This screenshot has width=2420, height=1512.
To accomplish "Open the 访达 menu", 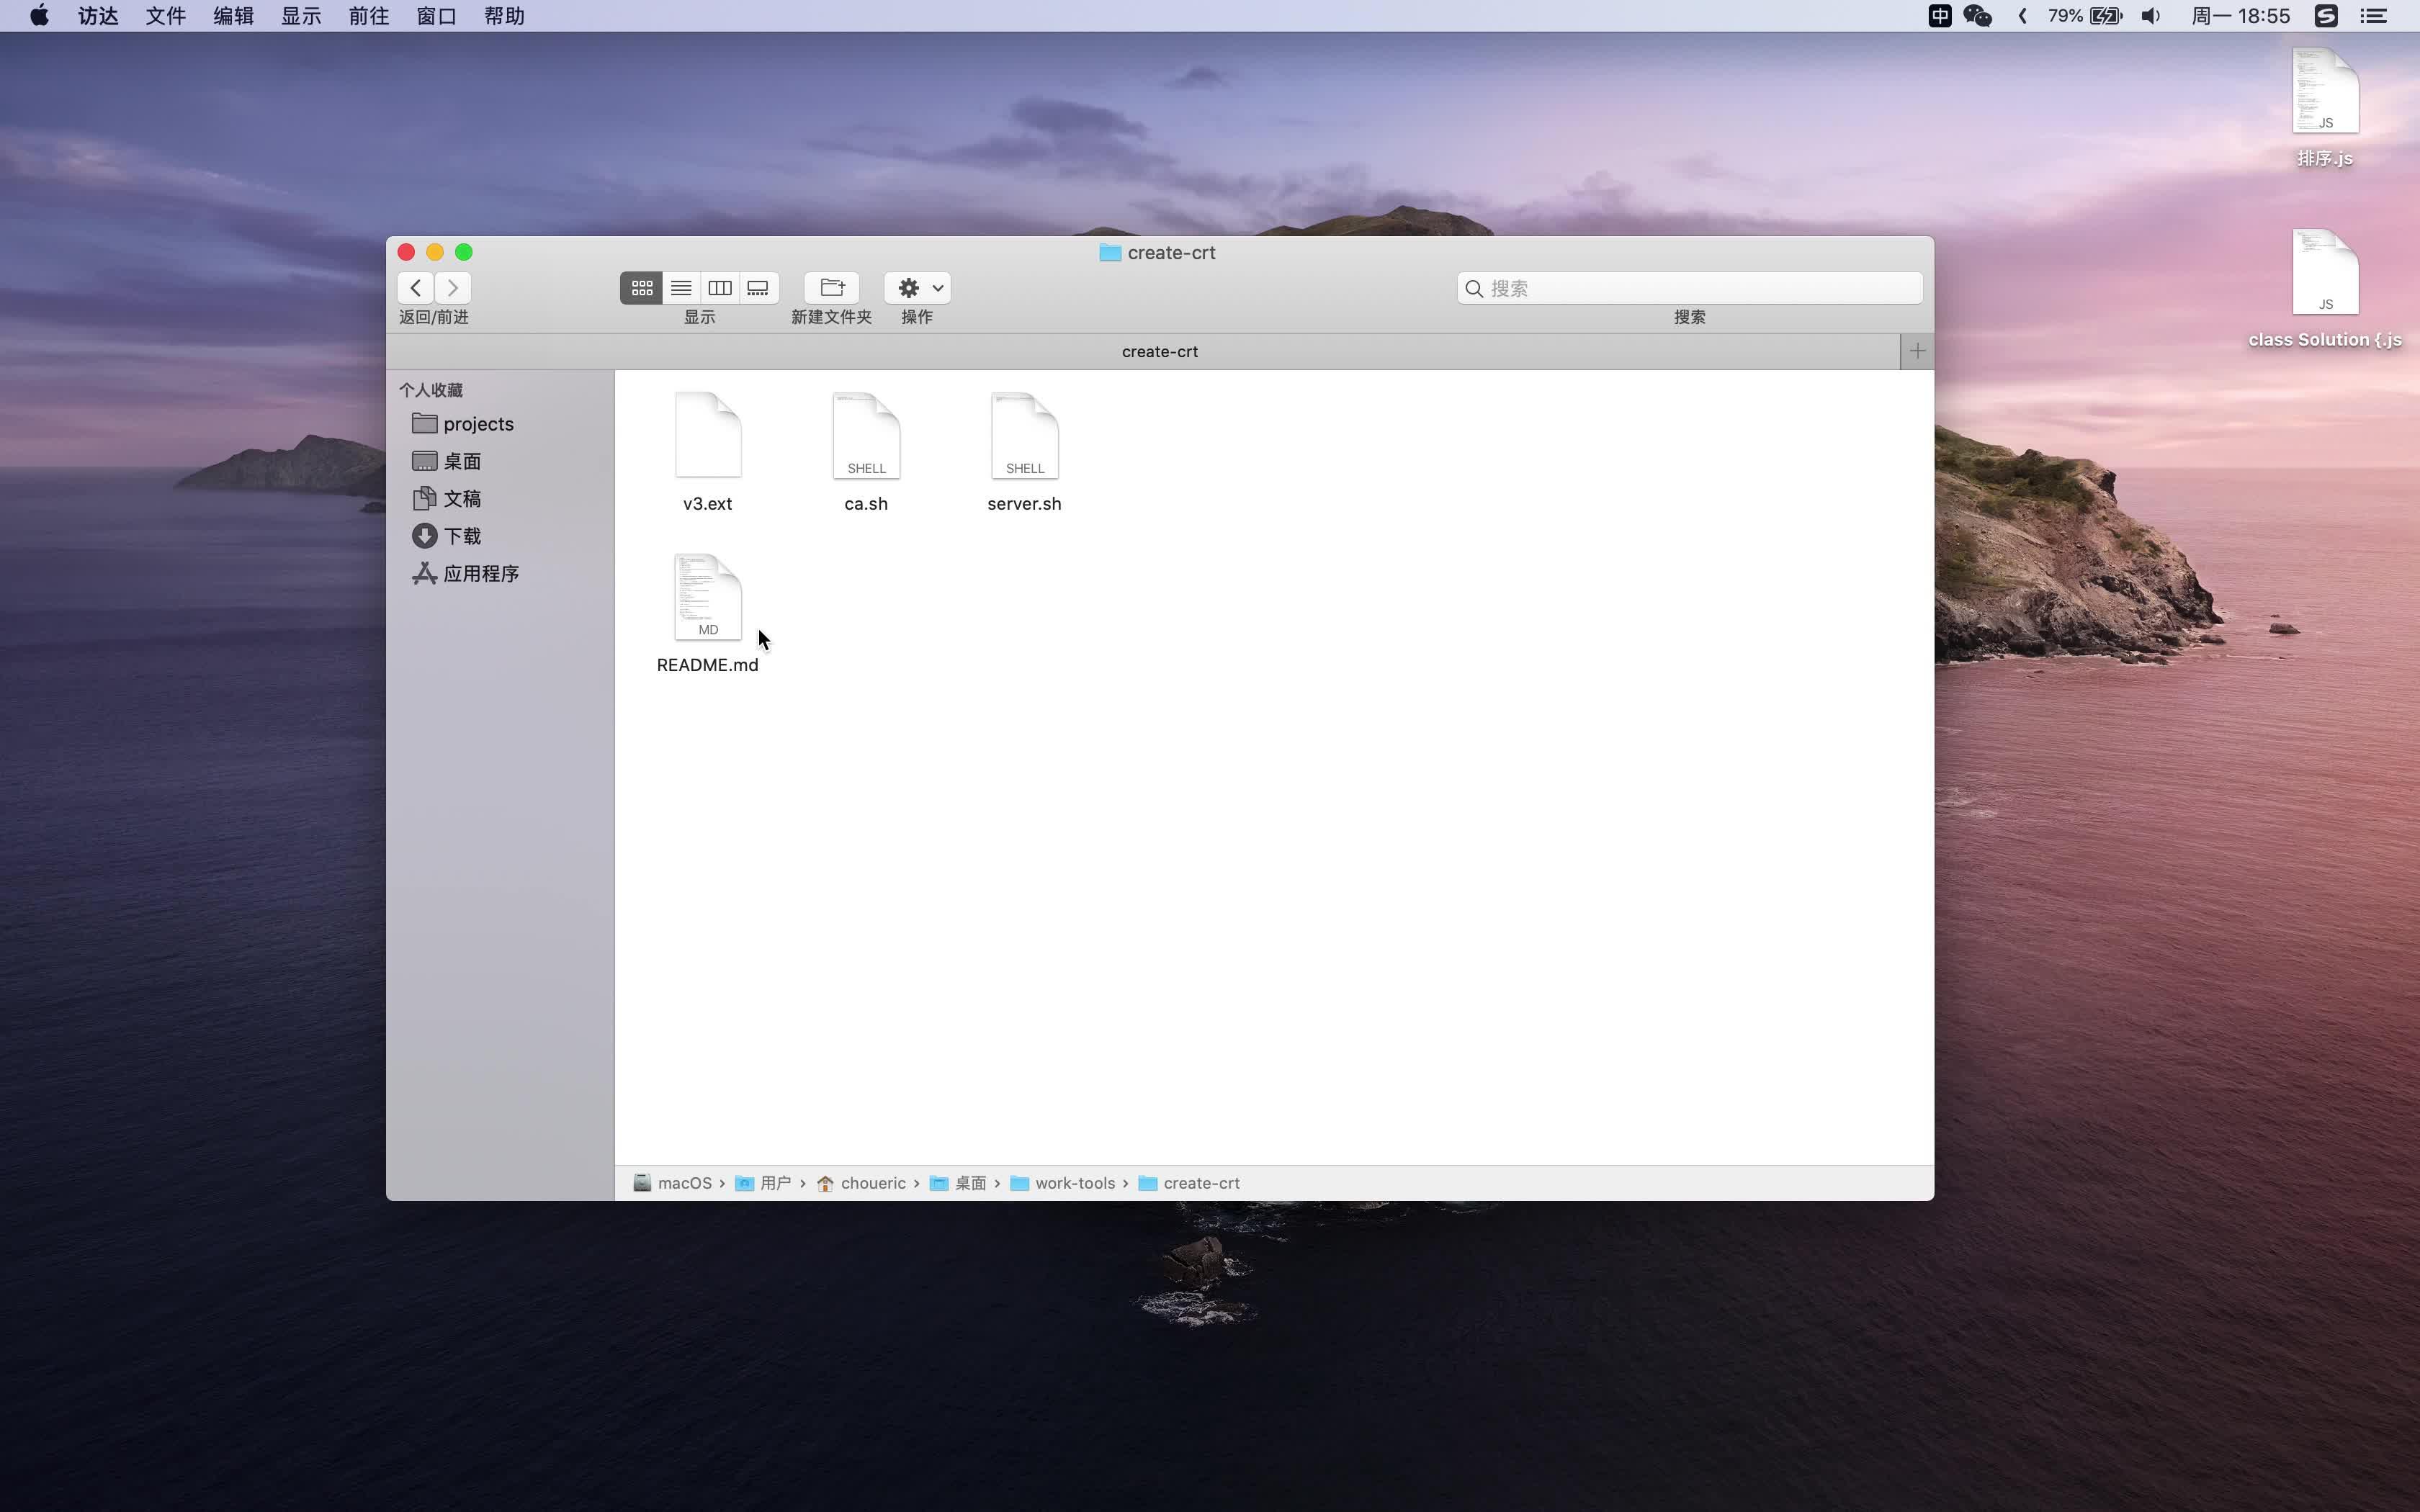I will pos(98,16).
